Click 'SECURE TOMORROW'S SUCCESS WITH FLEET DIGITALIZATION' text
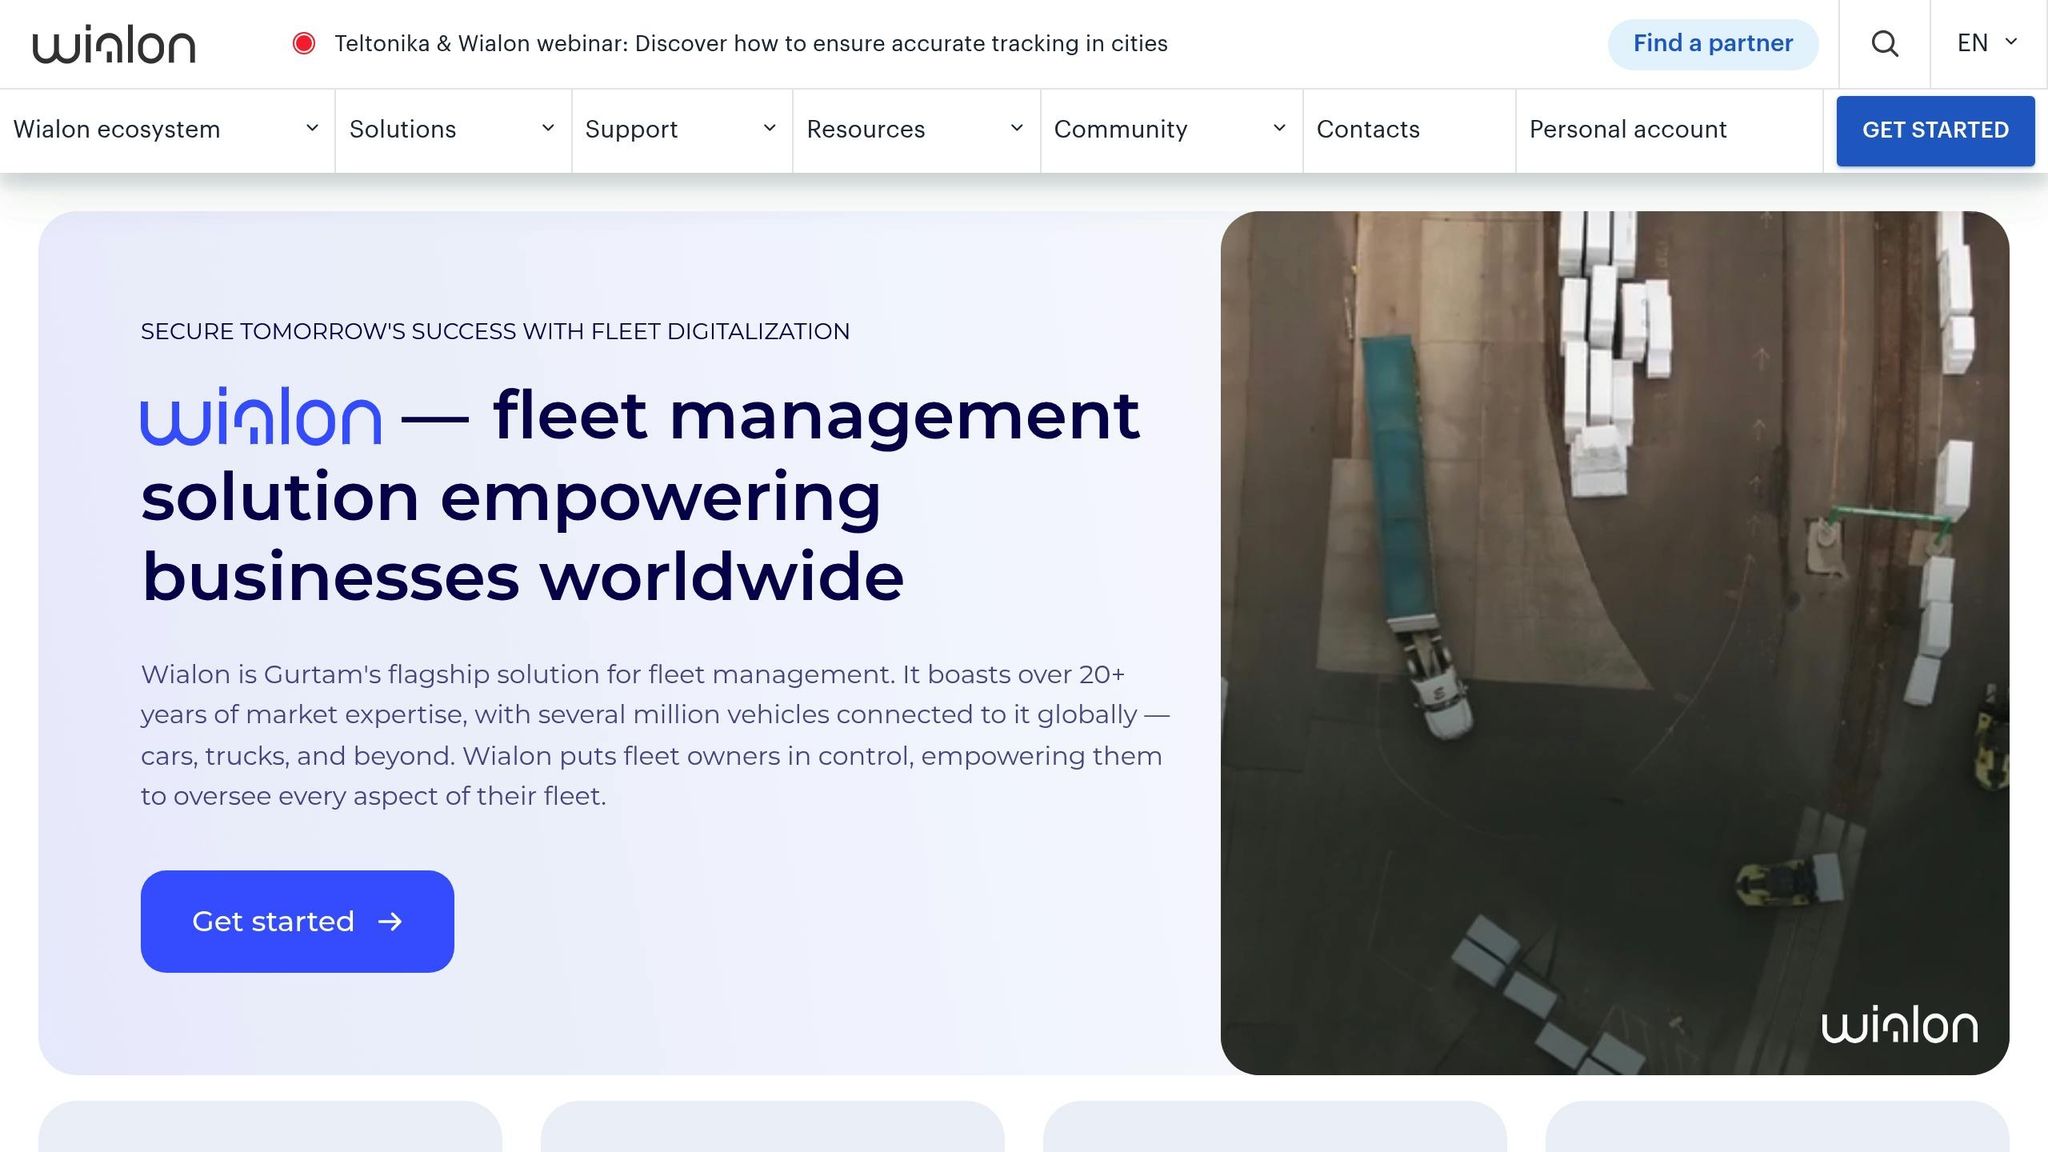This screenshot has width=2048, height=1152. (x=495, y=331)
